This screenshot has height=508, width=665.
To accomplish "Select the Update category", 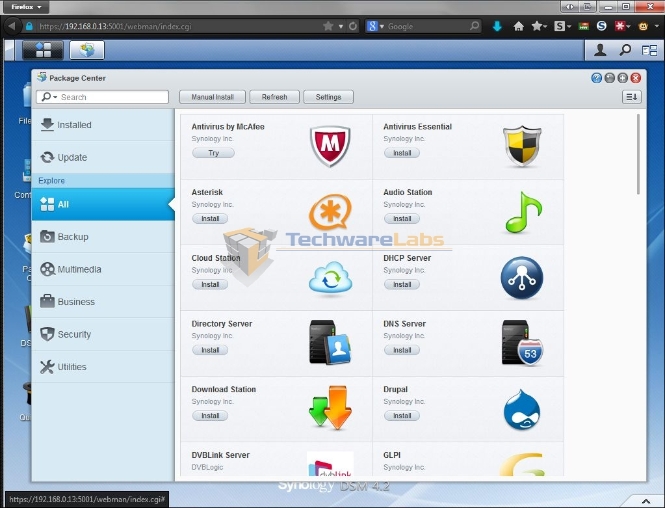I will pos(103,157).
